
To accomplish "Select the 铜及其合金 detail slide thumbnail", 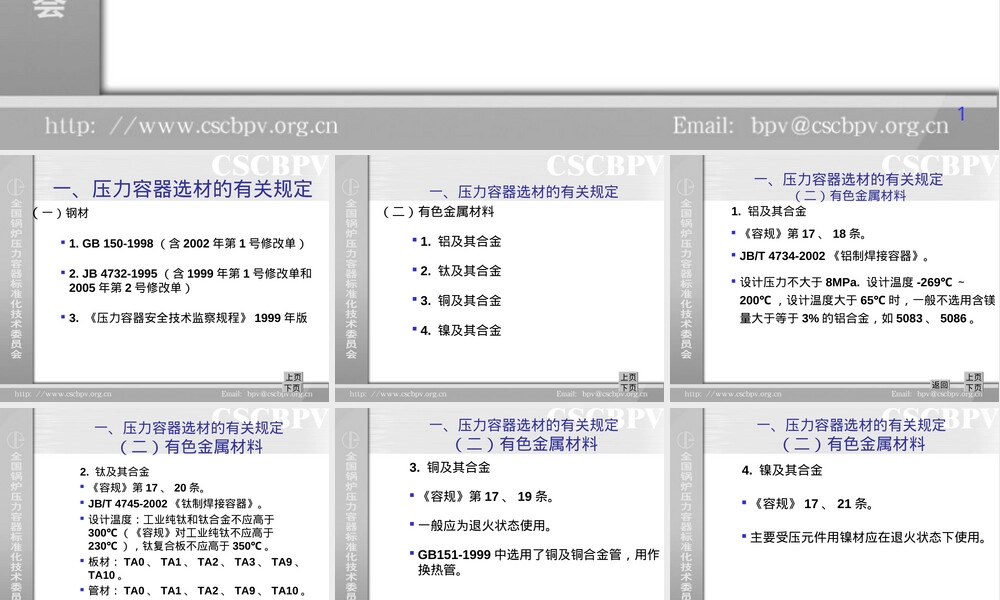I will tap(499, 504).
